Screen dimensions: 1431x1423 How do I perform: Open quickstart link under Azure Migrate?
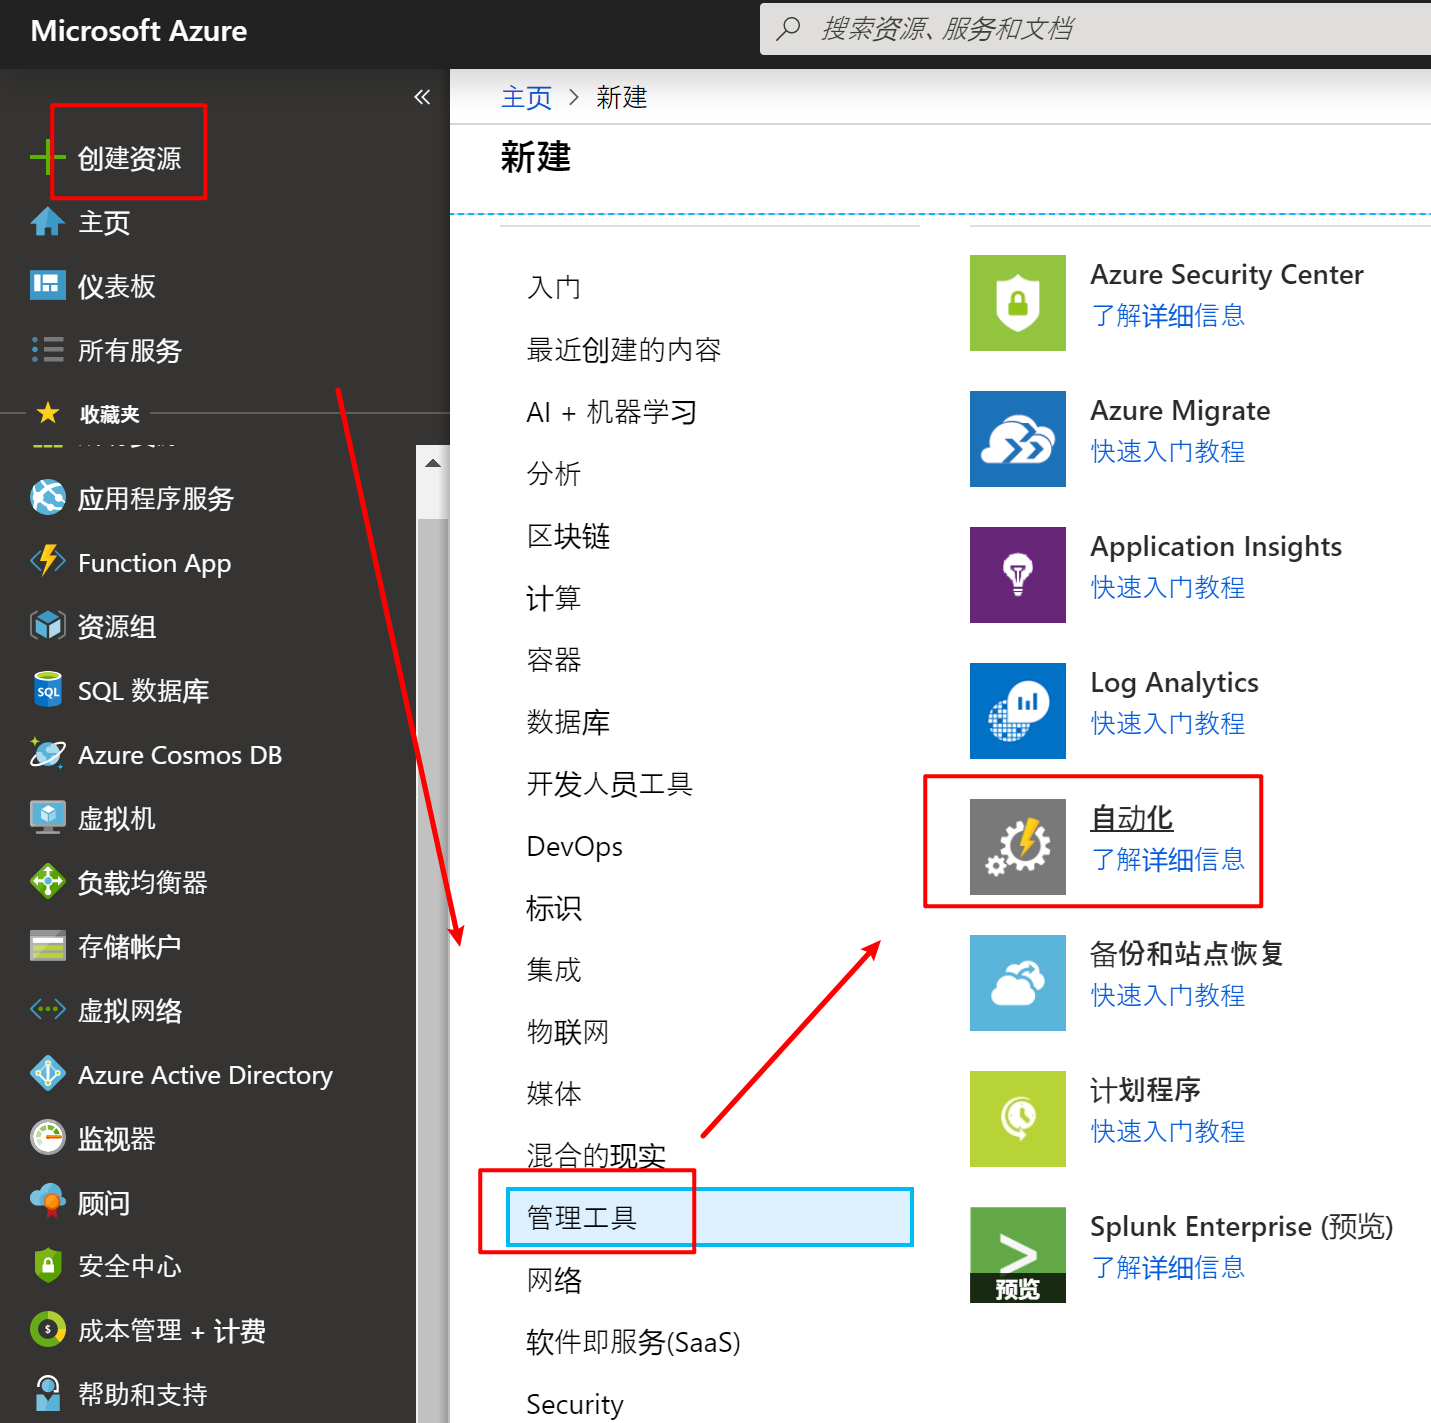pyautogui.click(x=1168, y=452)
